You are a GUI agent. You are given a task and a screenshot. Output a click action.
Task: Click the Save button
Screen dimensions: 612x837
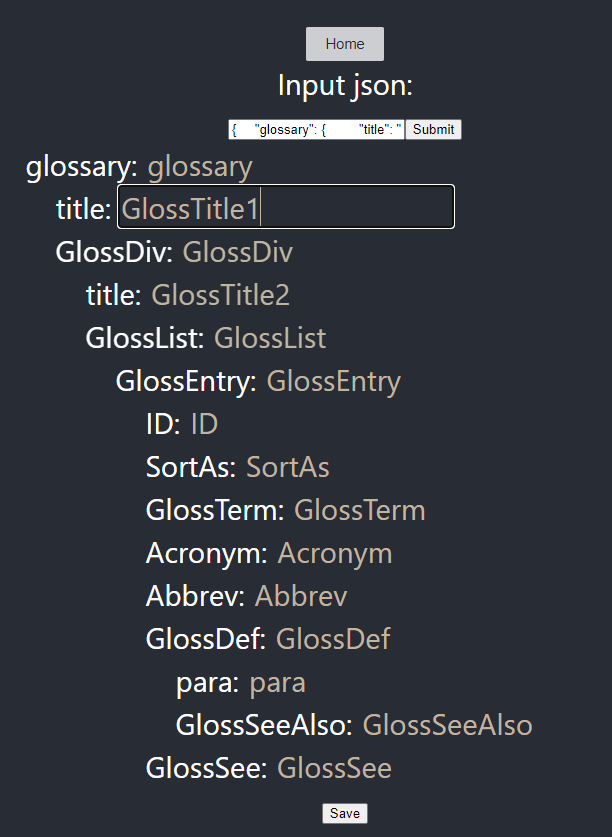click(x=344, y=813)
